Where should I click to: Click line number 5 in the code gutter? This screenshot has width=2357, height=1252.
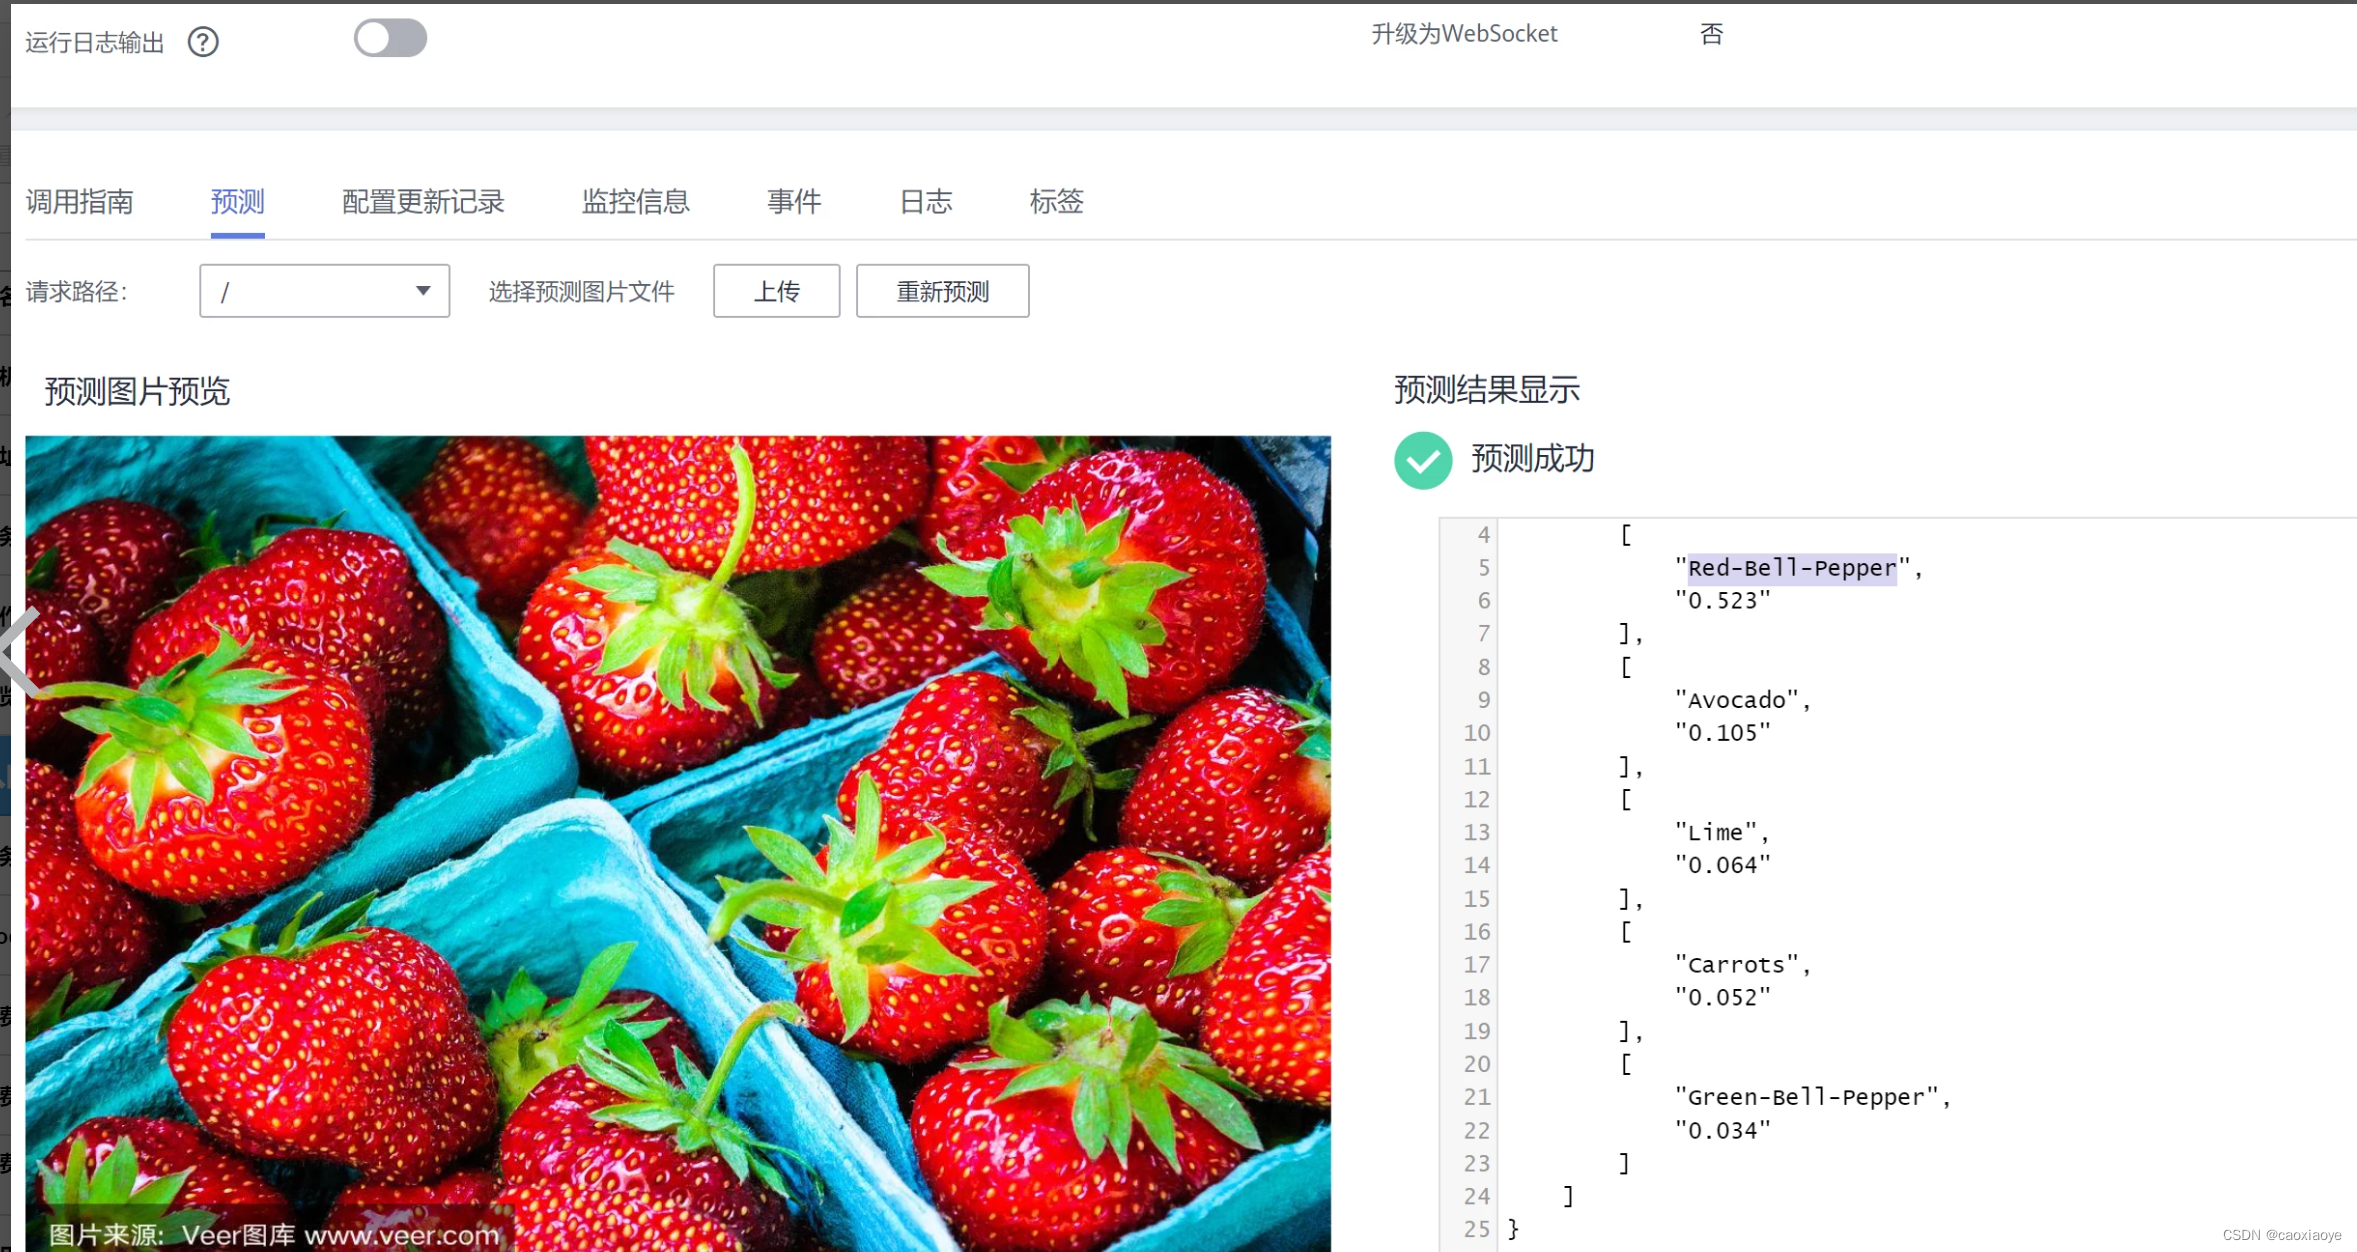[1484, 568]
